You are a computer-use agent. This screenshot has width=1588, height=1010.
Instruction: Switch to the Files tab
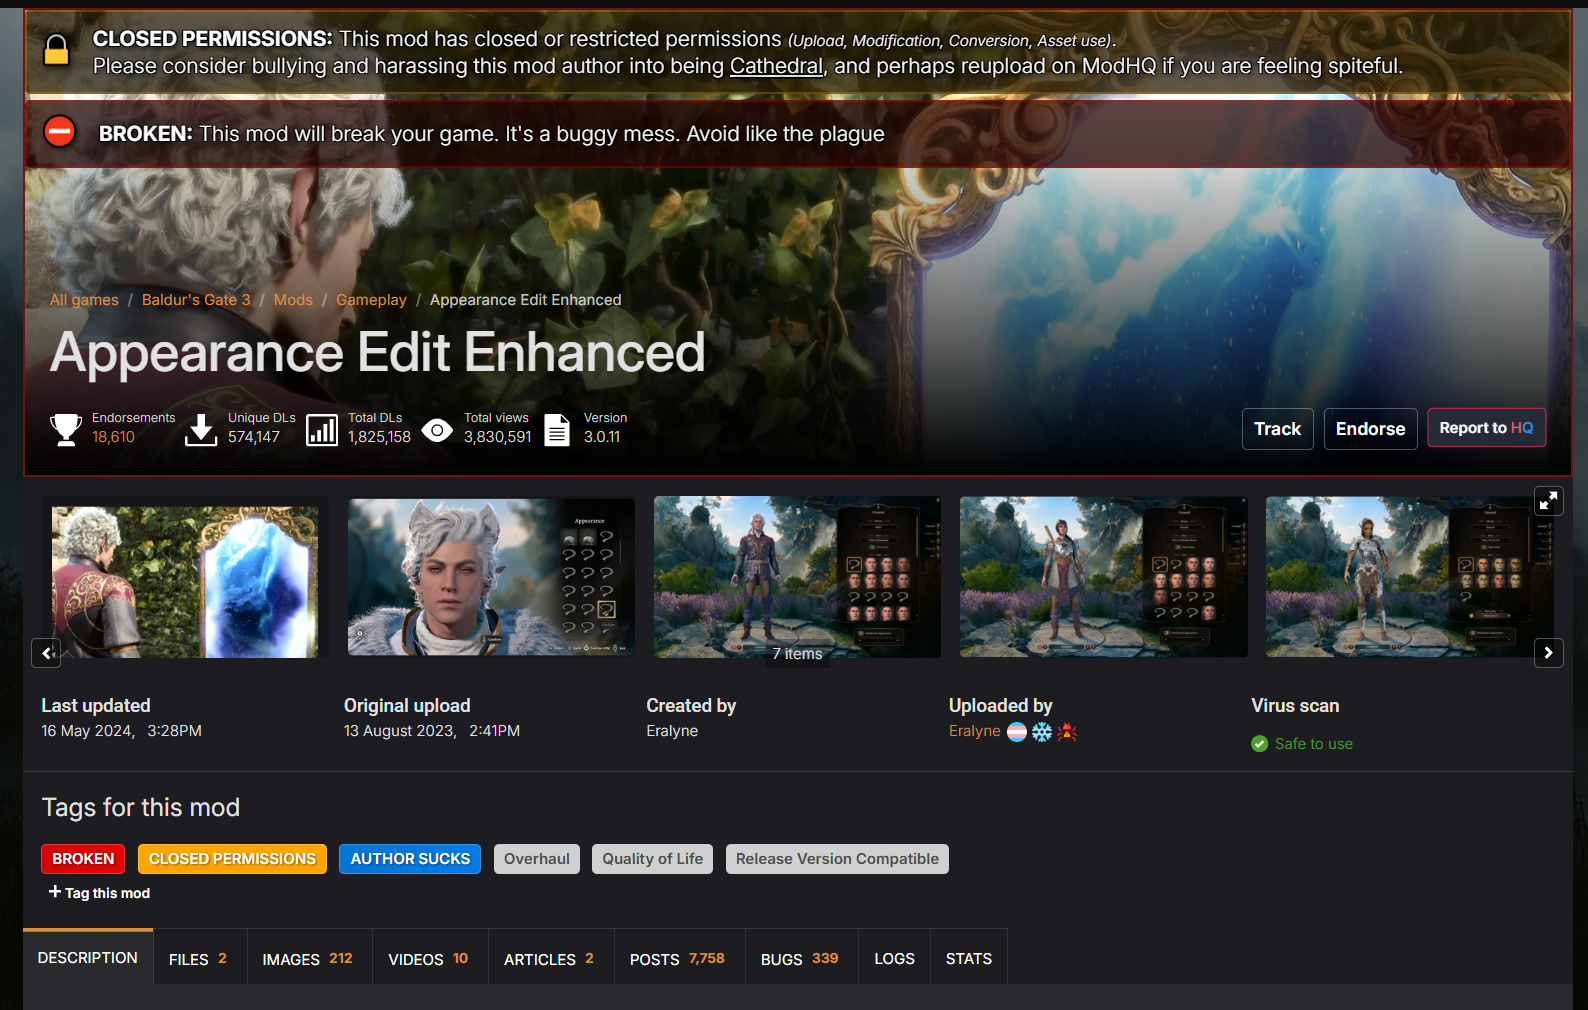199,958
